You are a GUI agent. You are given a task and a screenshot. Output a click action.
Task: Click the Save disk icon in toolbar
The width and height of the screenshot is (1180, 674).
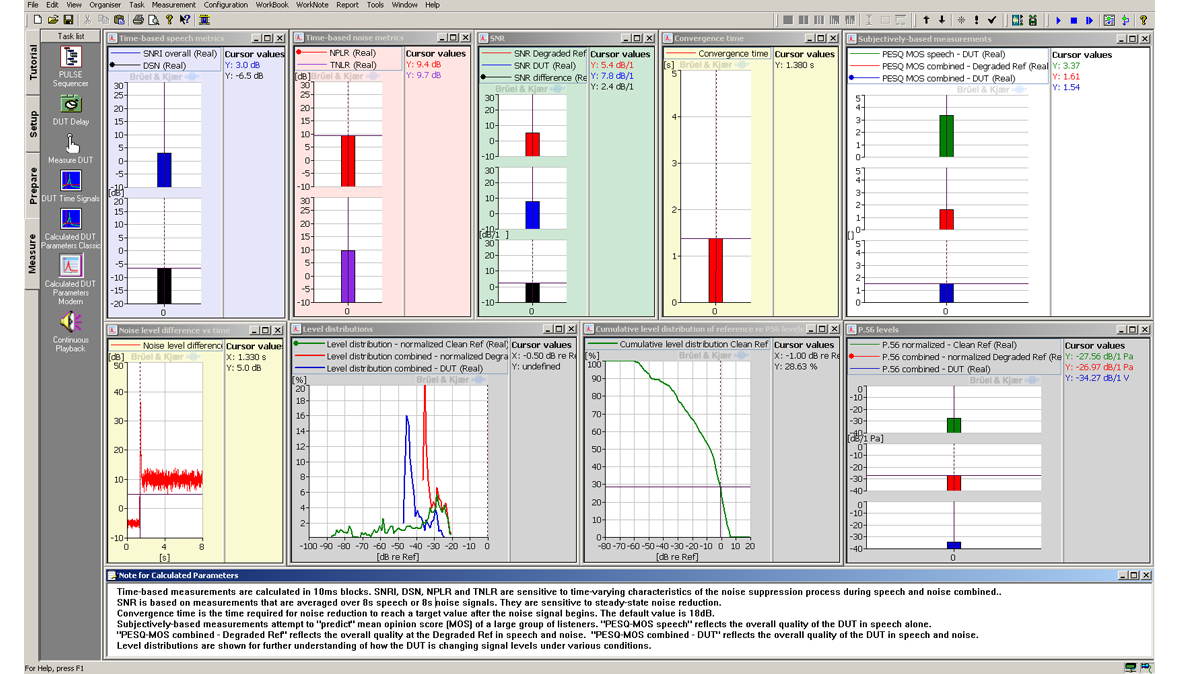click(68, 20)
